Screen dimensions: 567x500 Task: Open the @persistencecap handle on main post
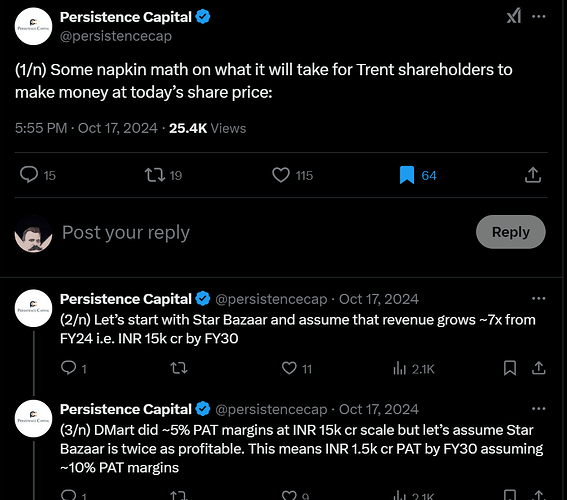click(116, 36)
